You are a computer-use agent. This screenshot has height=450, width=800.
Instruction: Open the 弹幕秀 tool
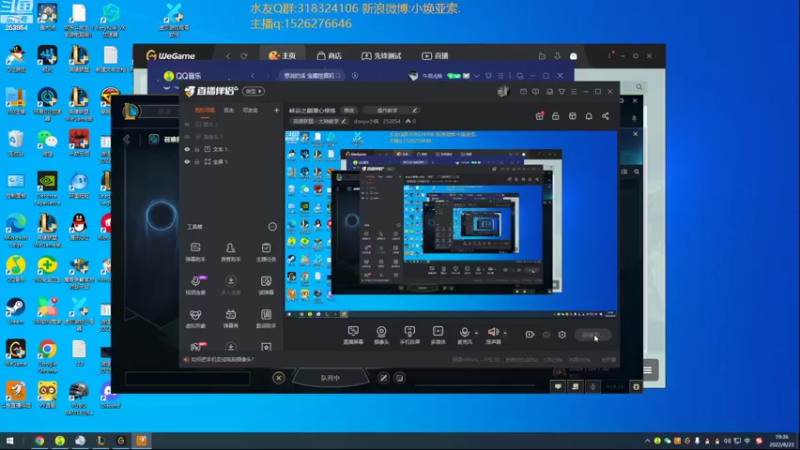[x=231, y=318]
